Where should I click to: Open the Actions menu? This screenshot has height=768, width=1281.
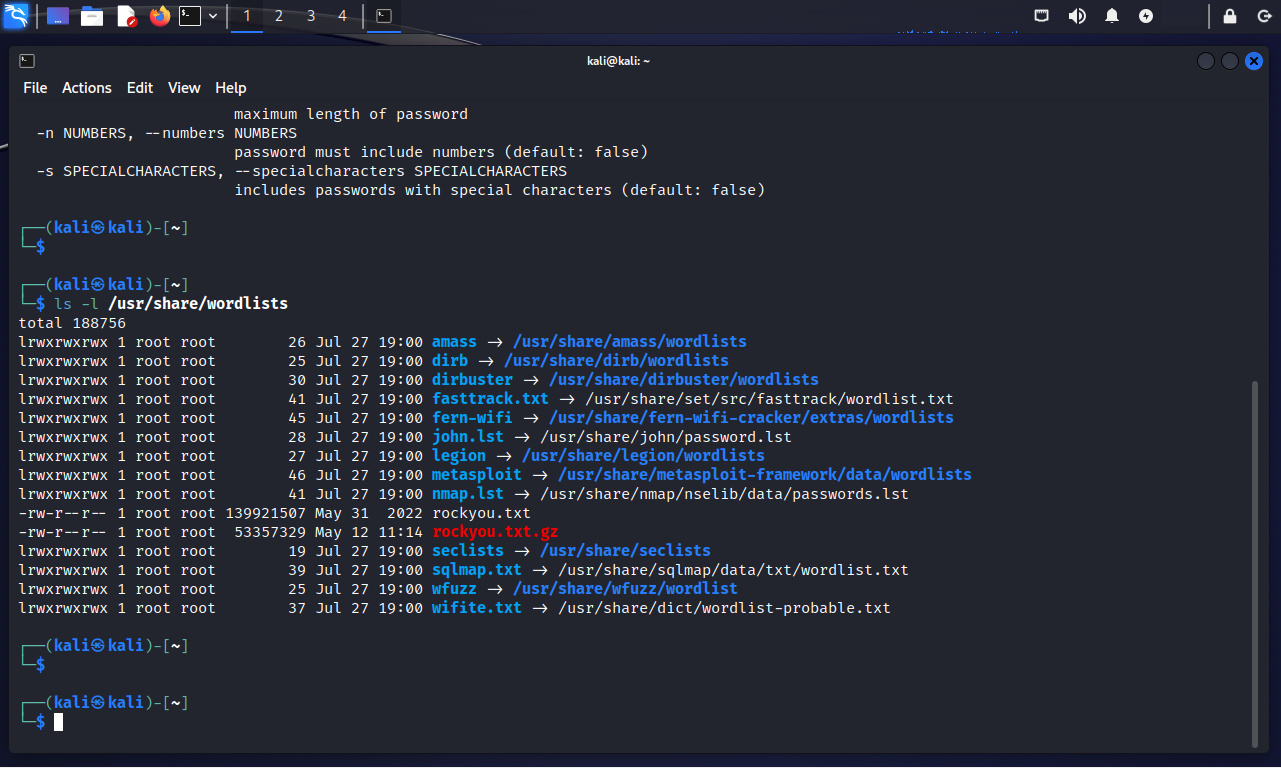(x=87, y=88)
